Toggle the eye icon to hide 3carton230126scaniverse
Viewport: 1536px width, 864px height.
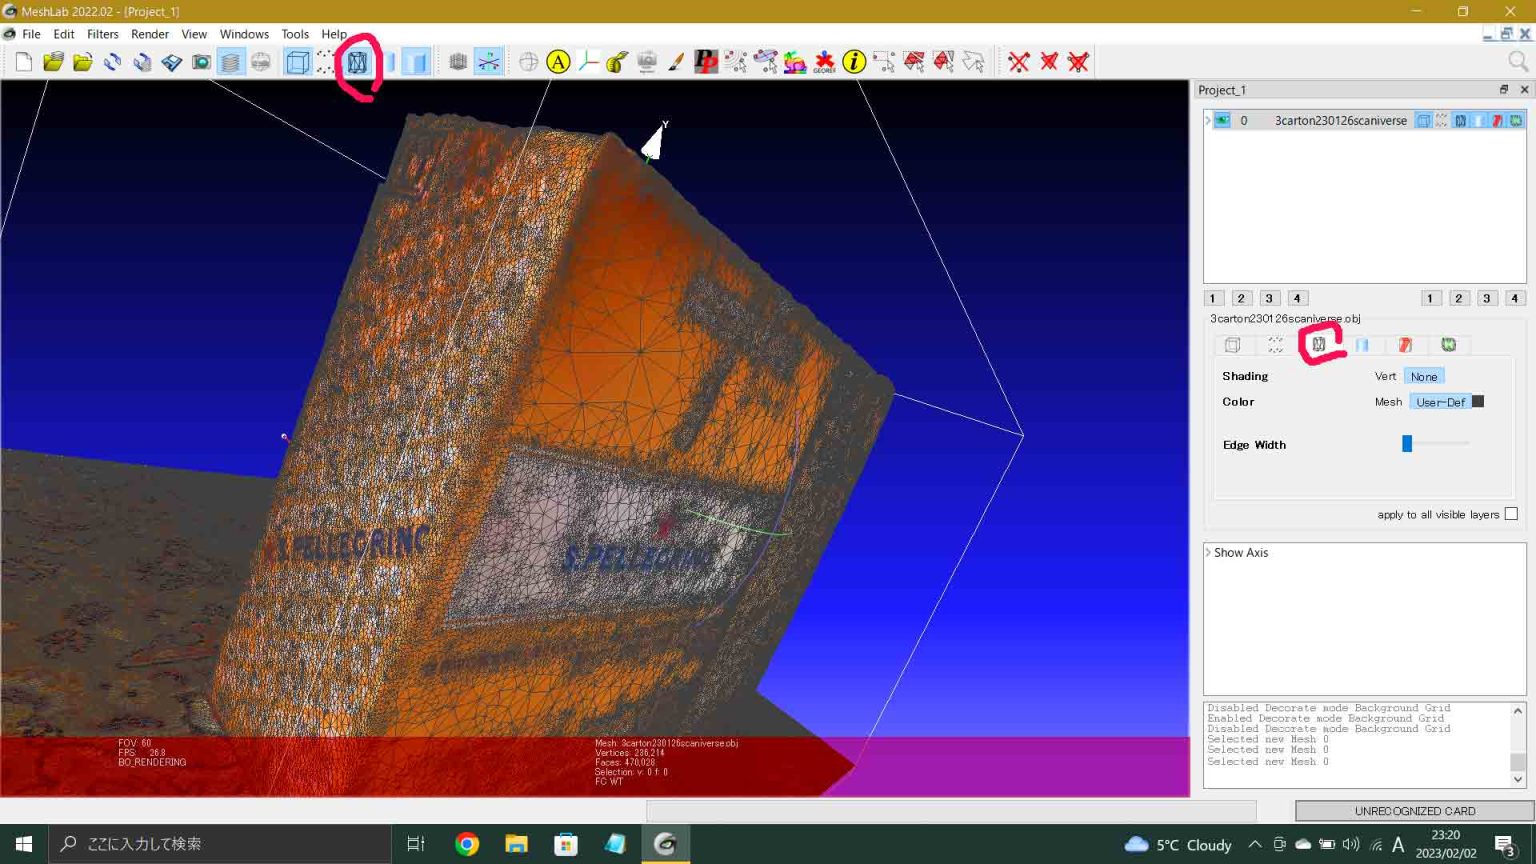(x=1222, y=120)
